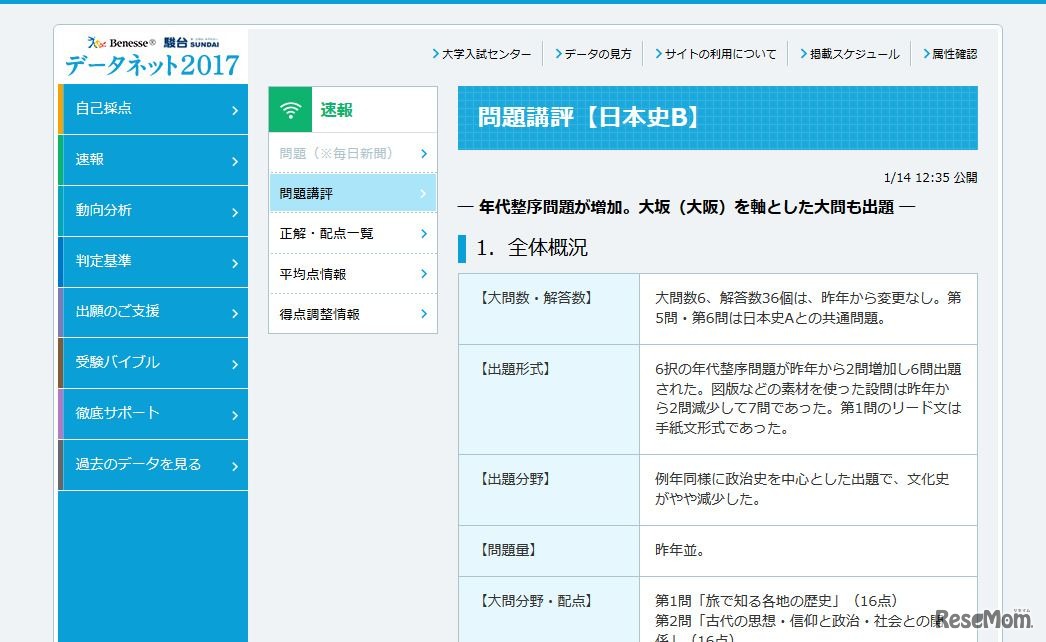Expand 平均点情報 via its chevron

(424, 273)
